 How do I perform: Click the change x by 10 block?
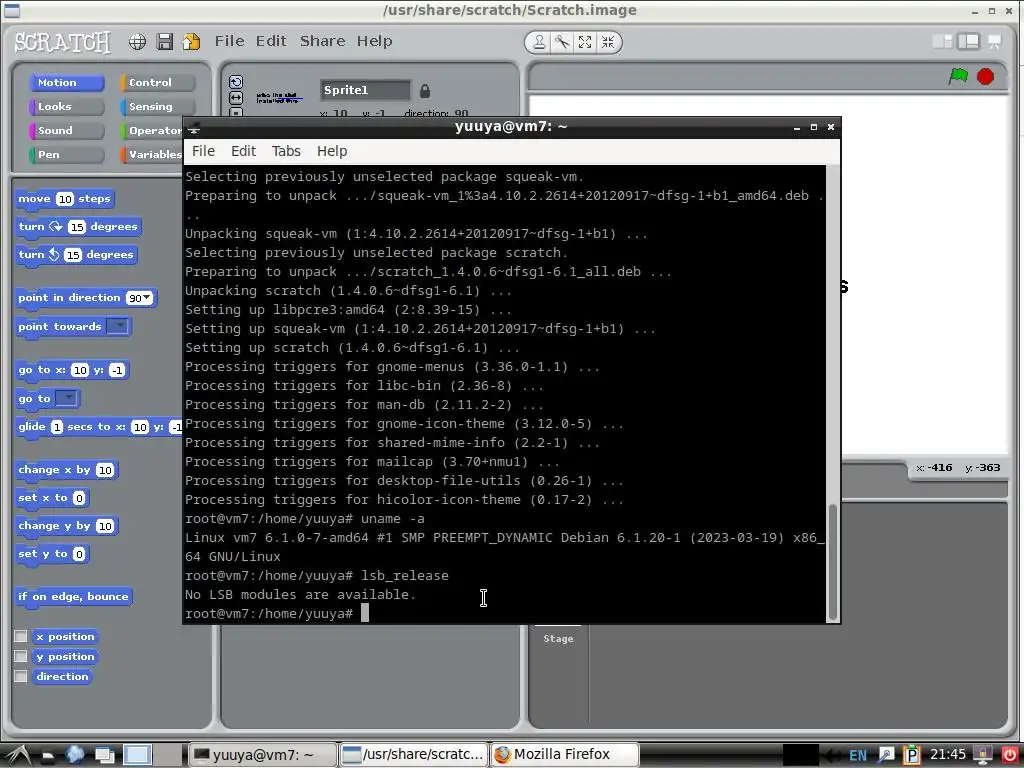[66, 470]
